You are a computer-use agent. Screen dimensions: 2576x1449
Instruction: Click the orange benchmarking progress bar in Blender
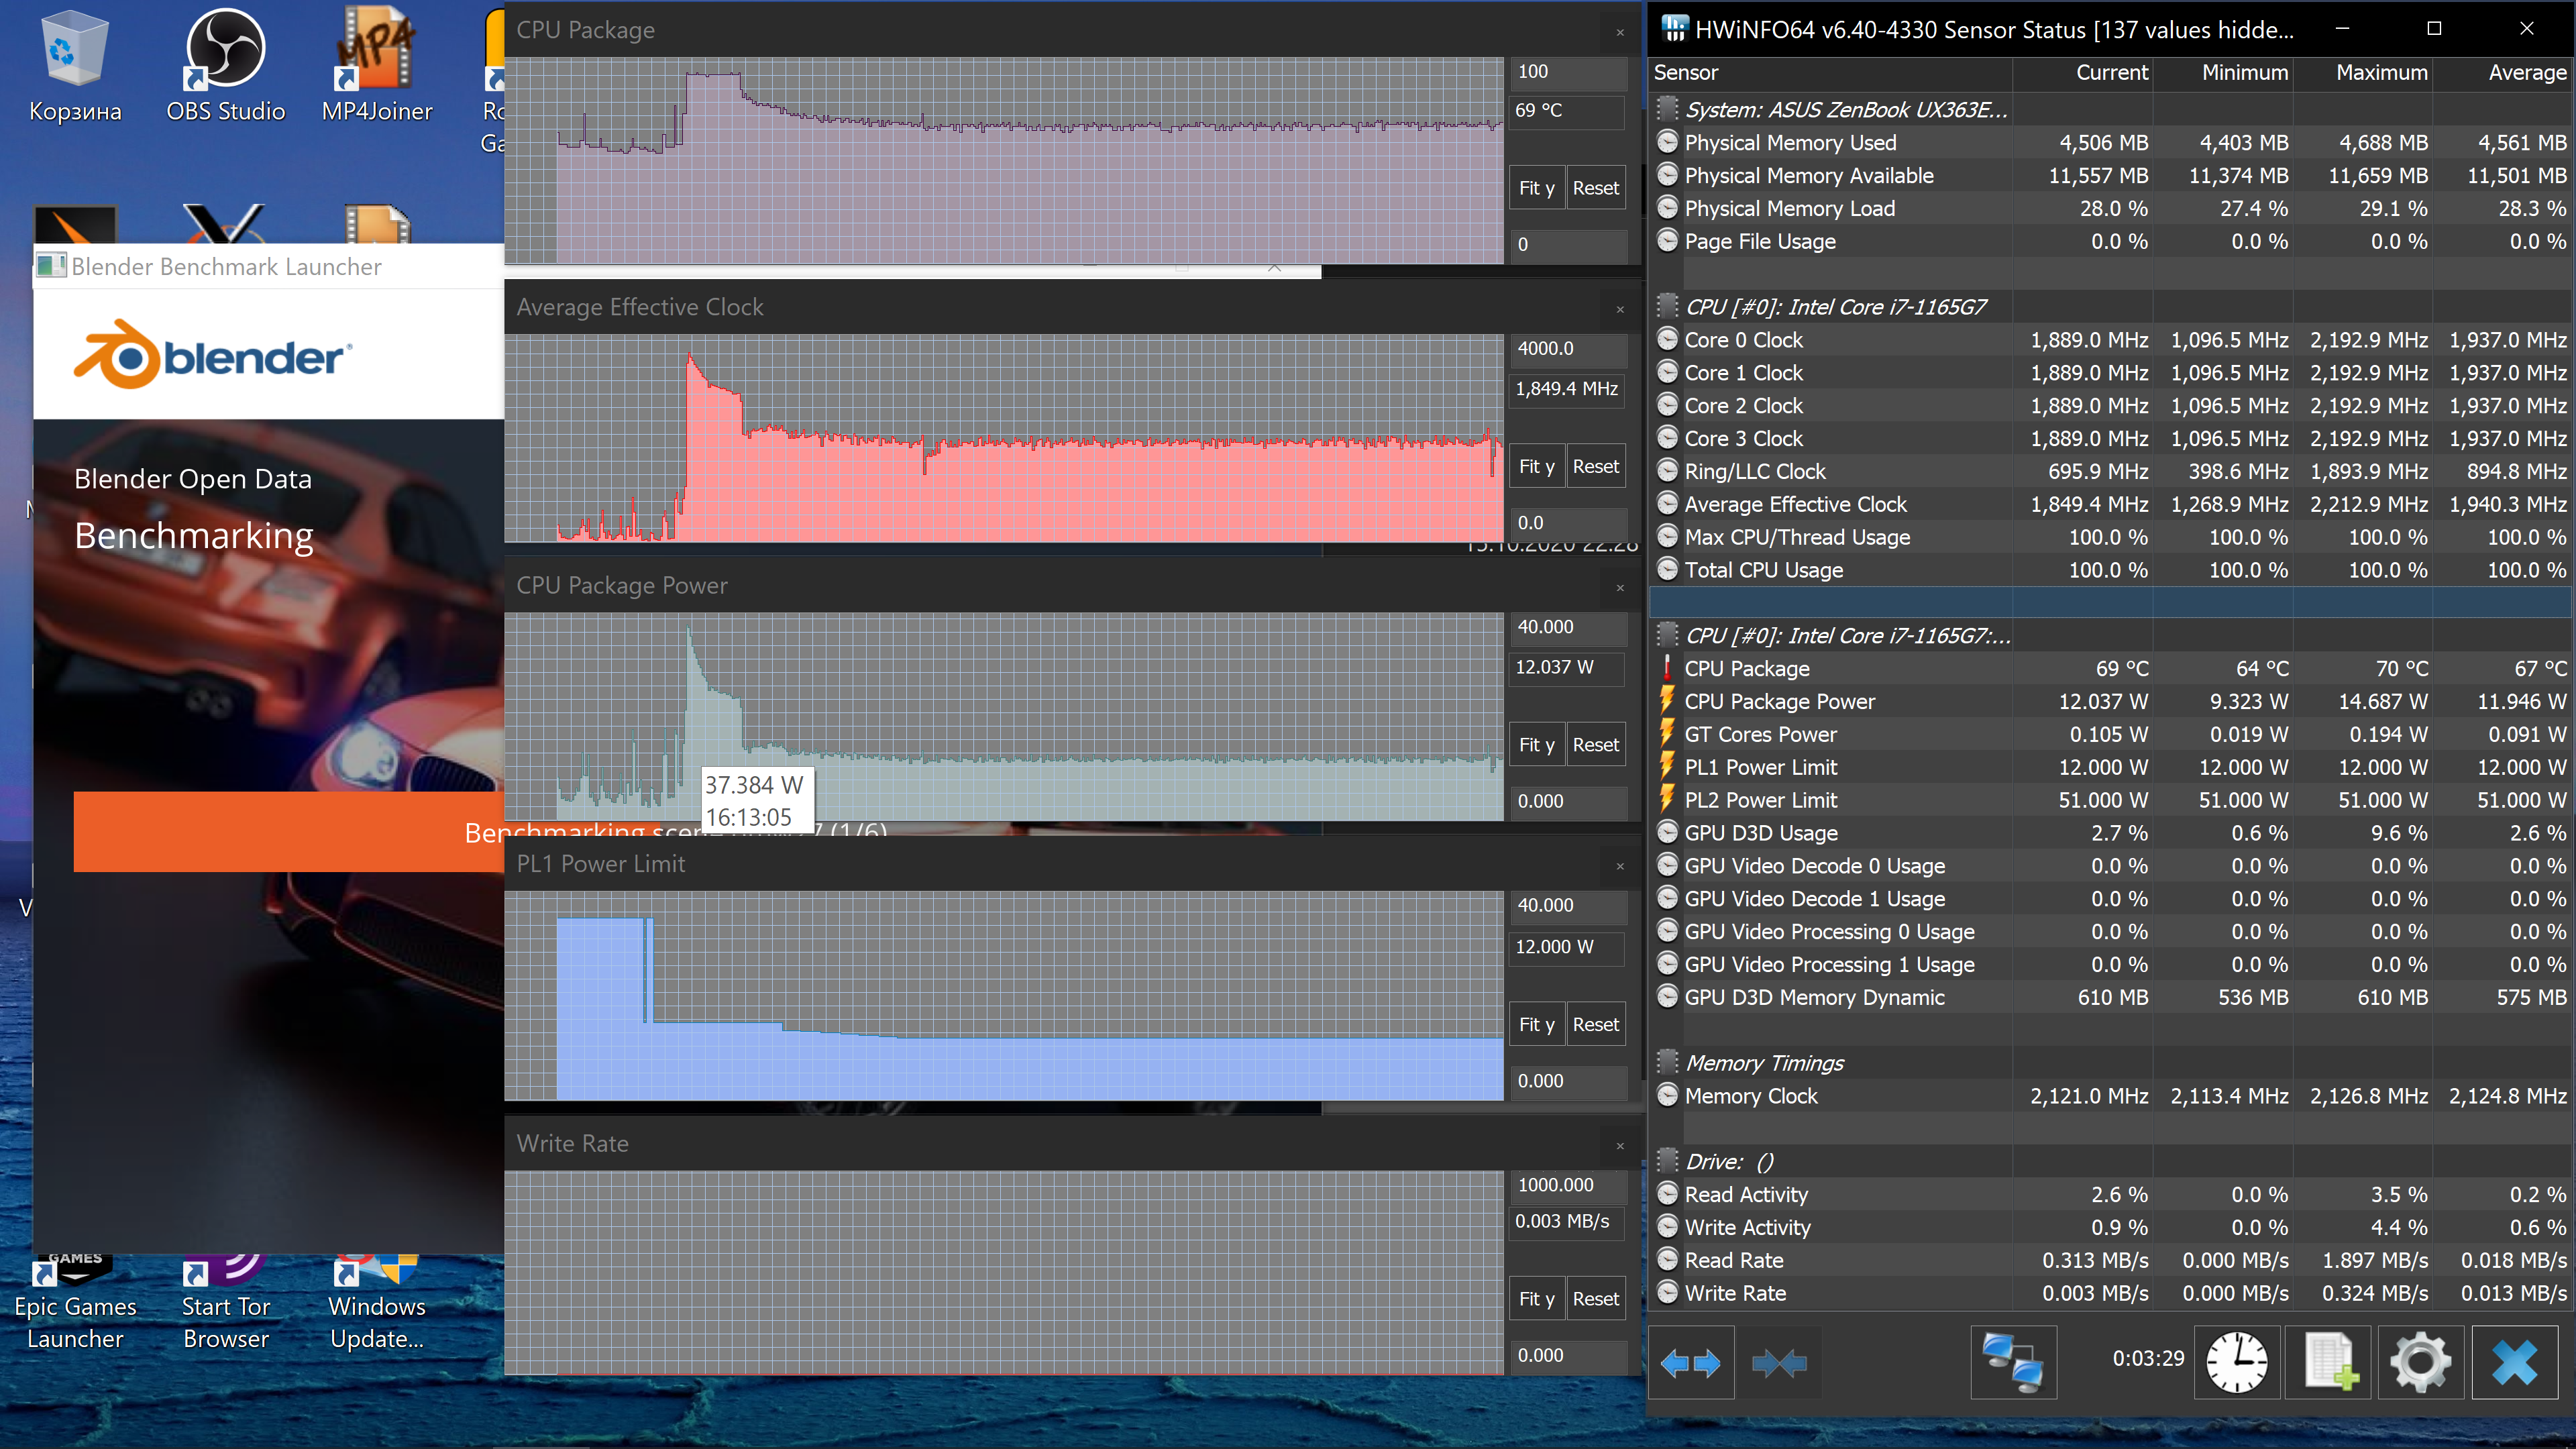(x=289, y=831)
